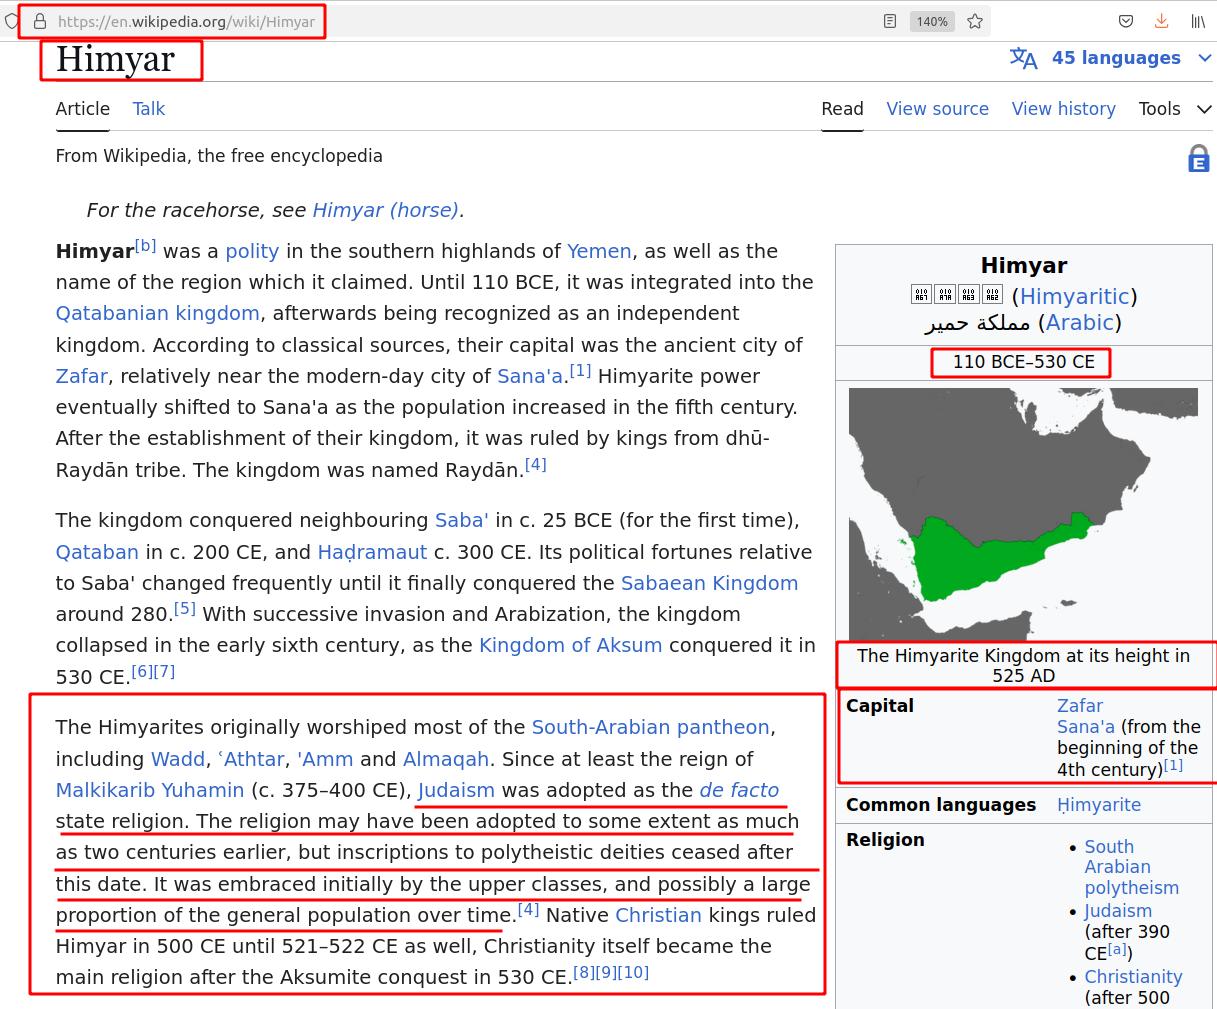Open the Save to Pocket icon
This screenshot has width=1217, height=1009.
click(x=1125, y=21)
